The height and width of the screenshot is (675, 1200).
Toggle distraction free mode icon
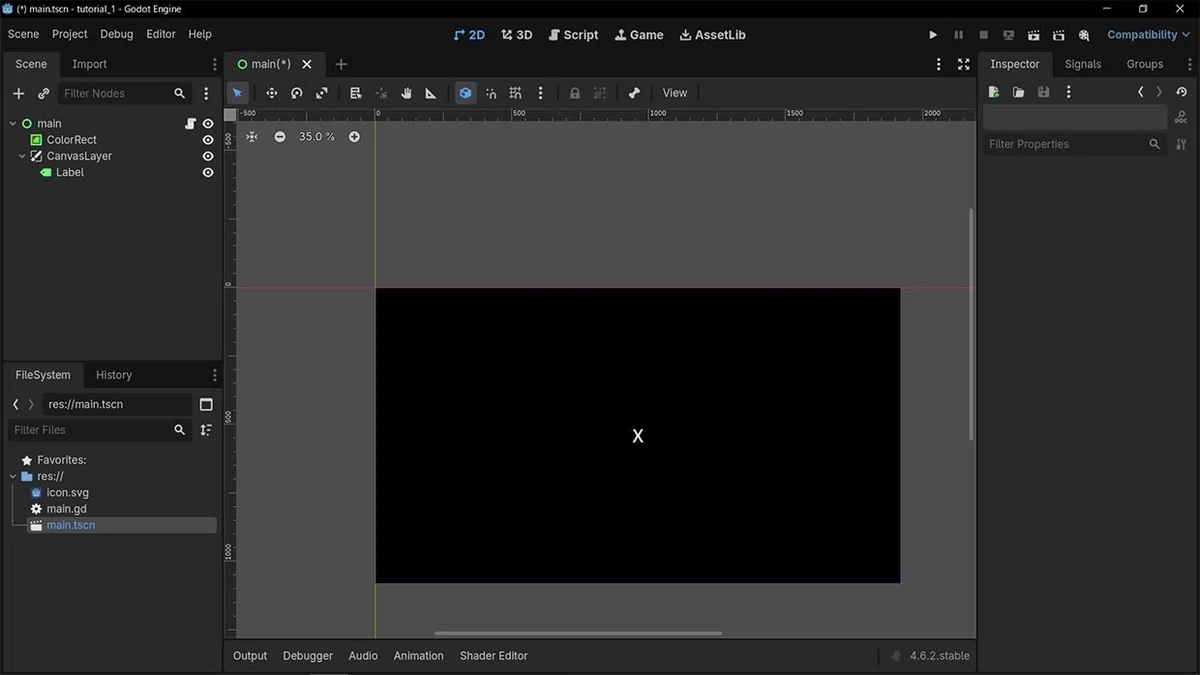pos(963,64)
